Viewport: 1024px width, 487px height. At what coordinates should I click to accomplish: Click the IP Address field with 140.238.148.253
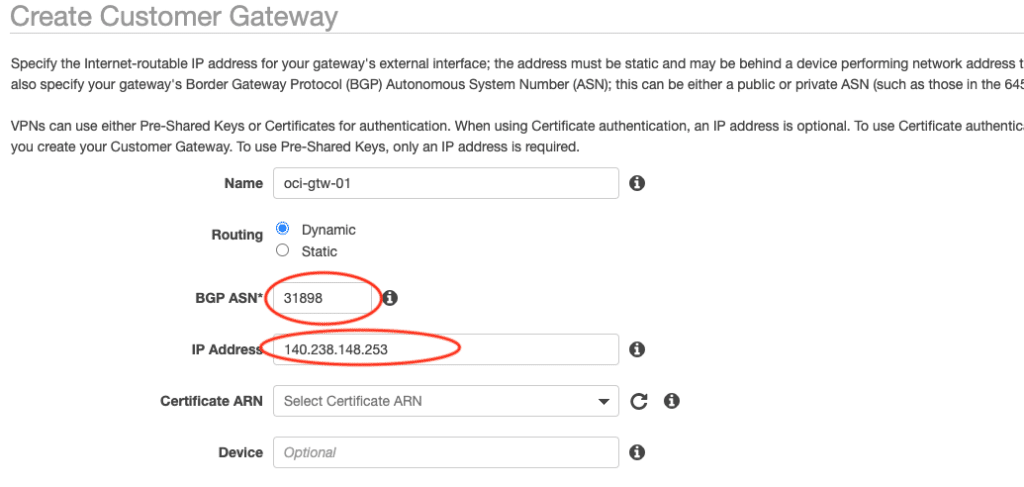click(445, 349)
